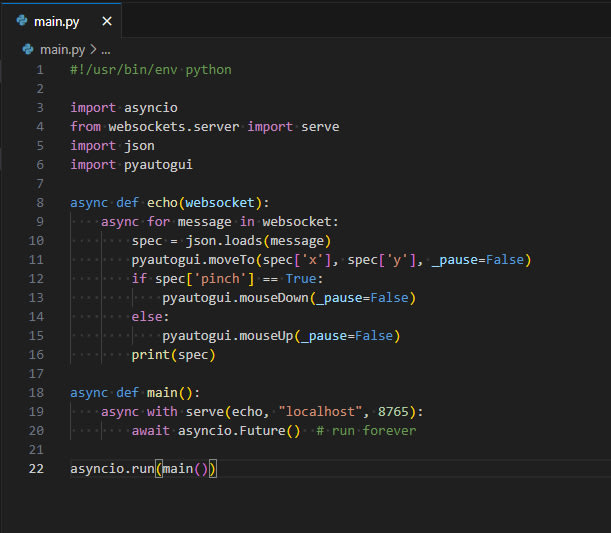This screenshot has height=533, width=611.
Task: Click the Python icon in the main.py tab
Action: [x=22, y=20]
